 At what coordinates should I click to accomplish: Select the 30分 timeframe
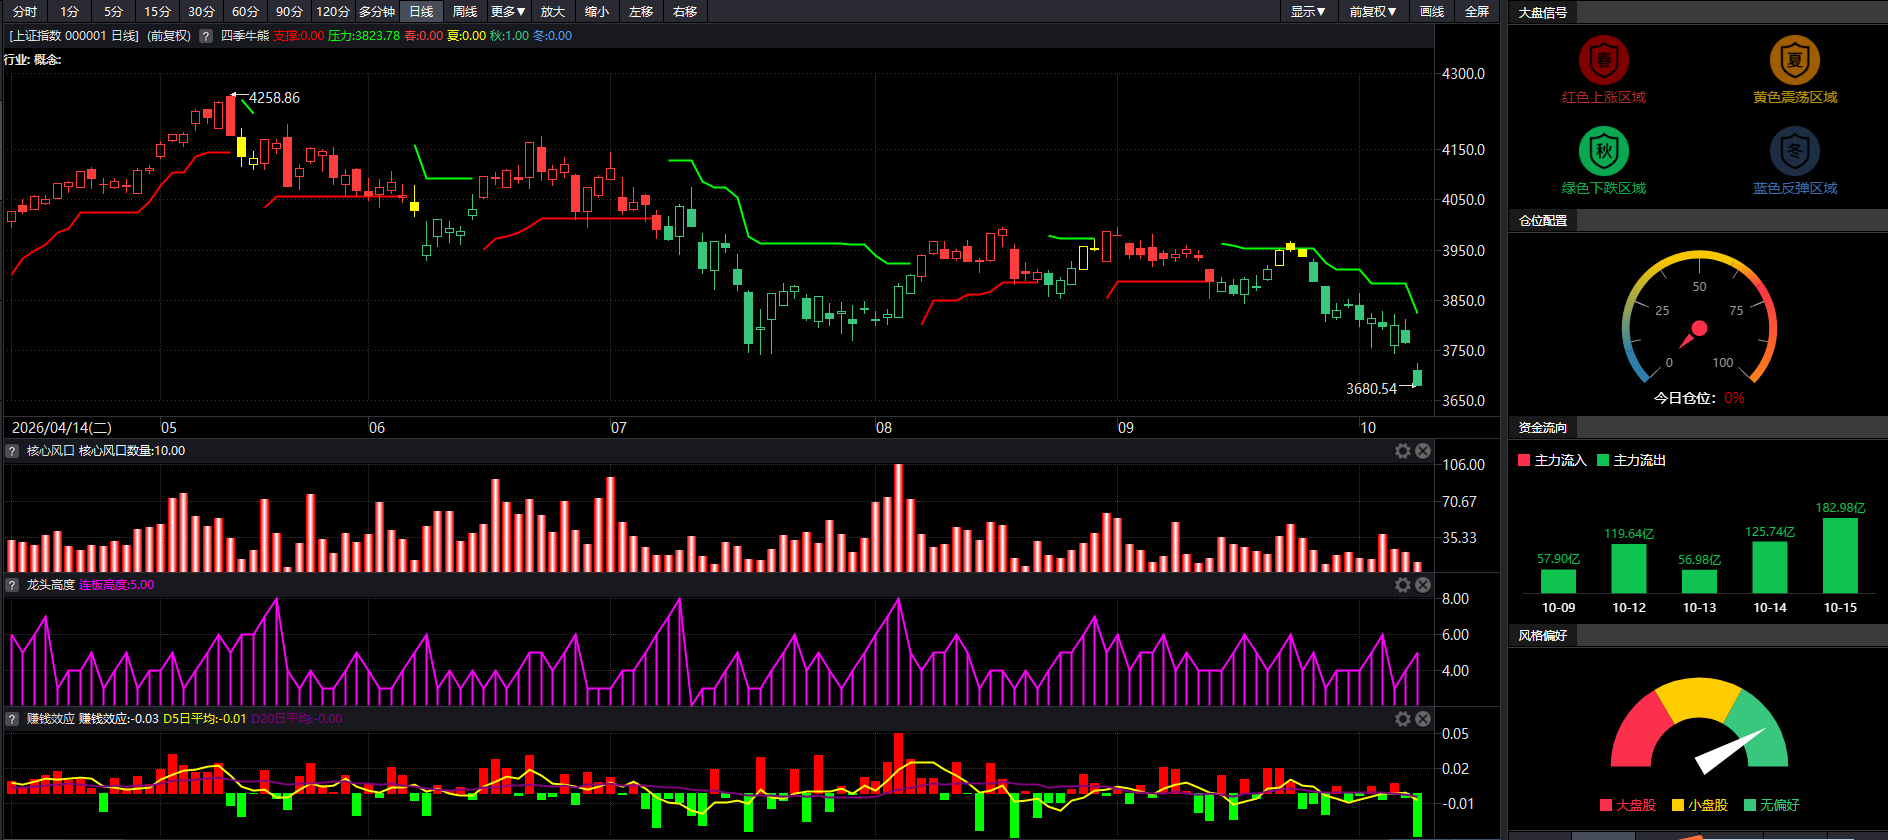(x=201, y=11)
